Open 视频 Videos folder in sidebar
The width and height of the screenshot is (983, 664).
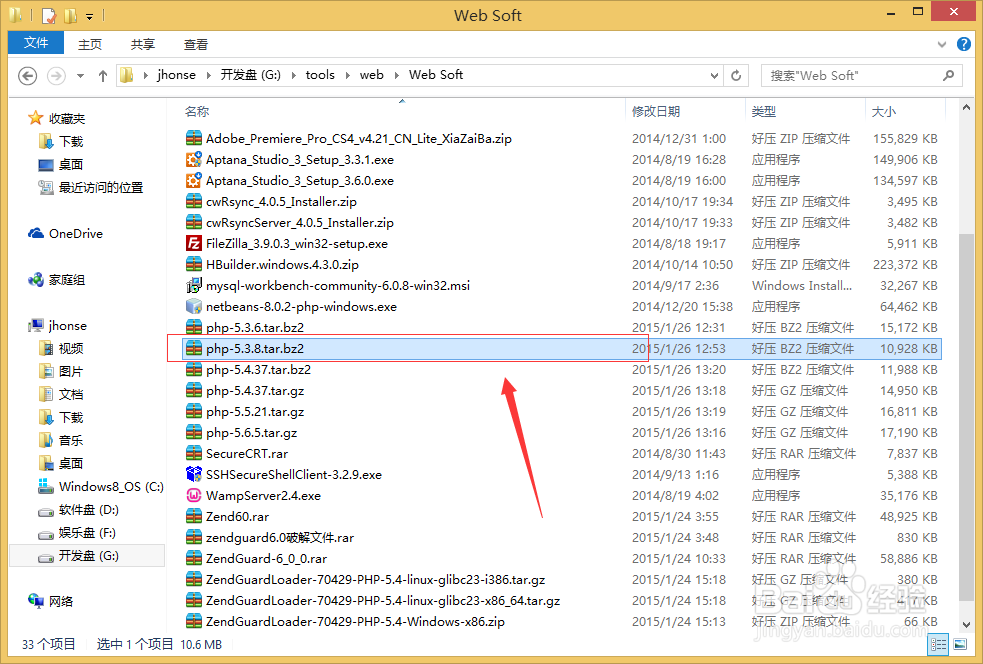[x=61, y=349]
